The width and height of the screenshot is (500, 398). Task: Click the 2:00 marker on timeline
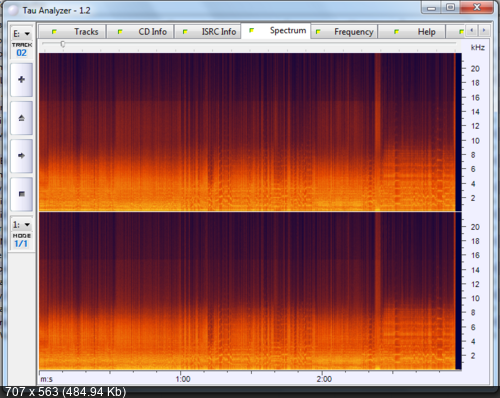point(324,379)
